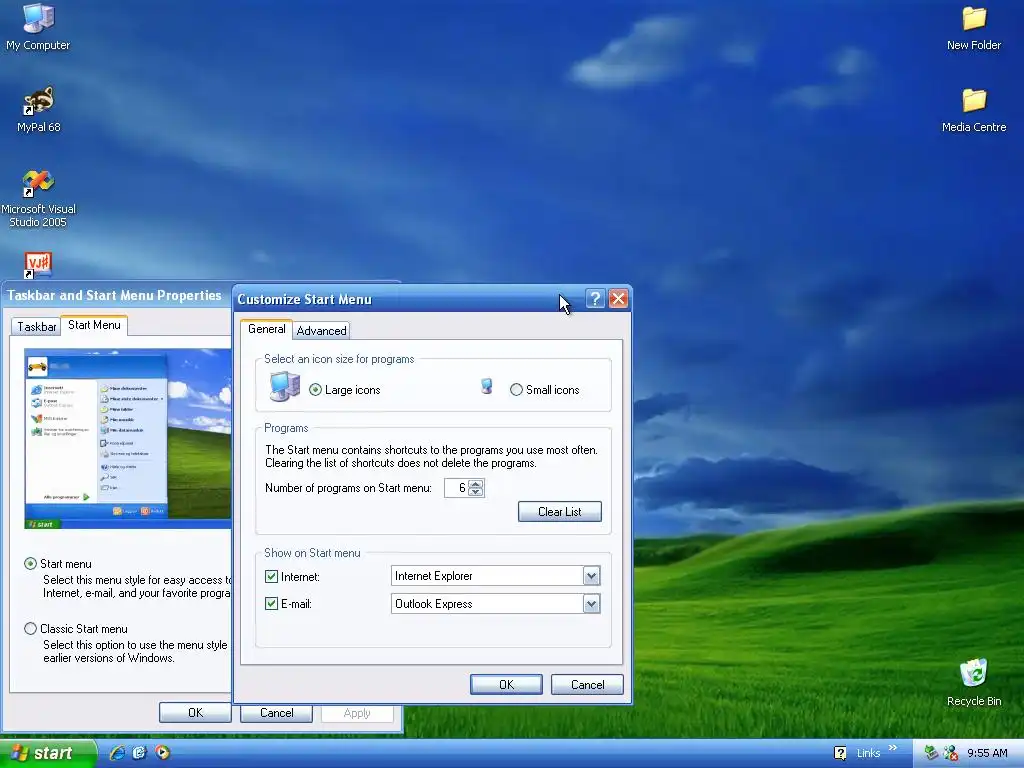Select Start Menu tab in Taskbar Properties
Screen dimensions: 1024x768
(94, 325)
